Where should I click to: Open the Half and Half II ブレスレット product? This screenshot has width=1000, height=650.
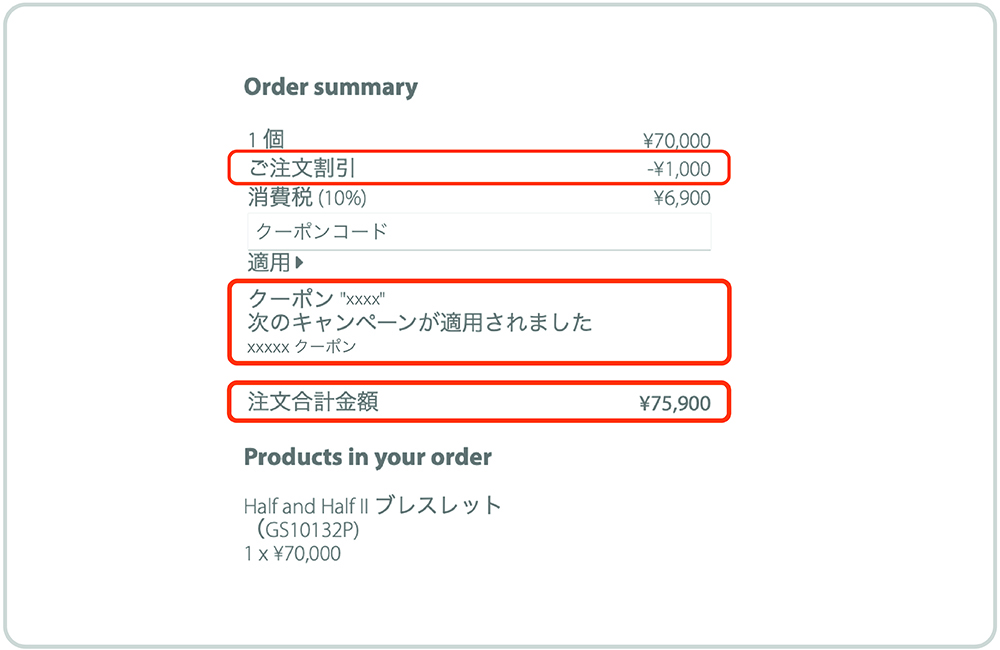(372, 506)
